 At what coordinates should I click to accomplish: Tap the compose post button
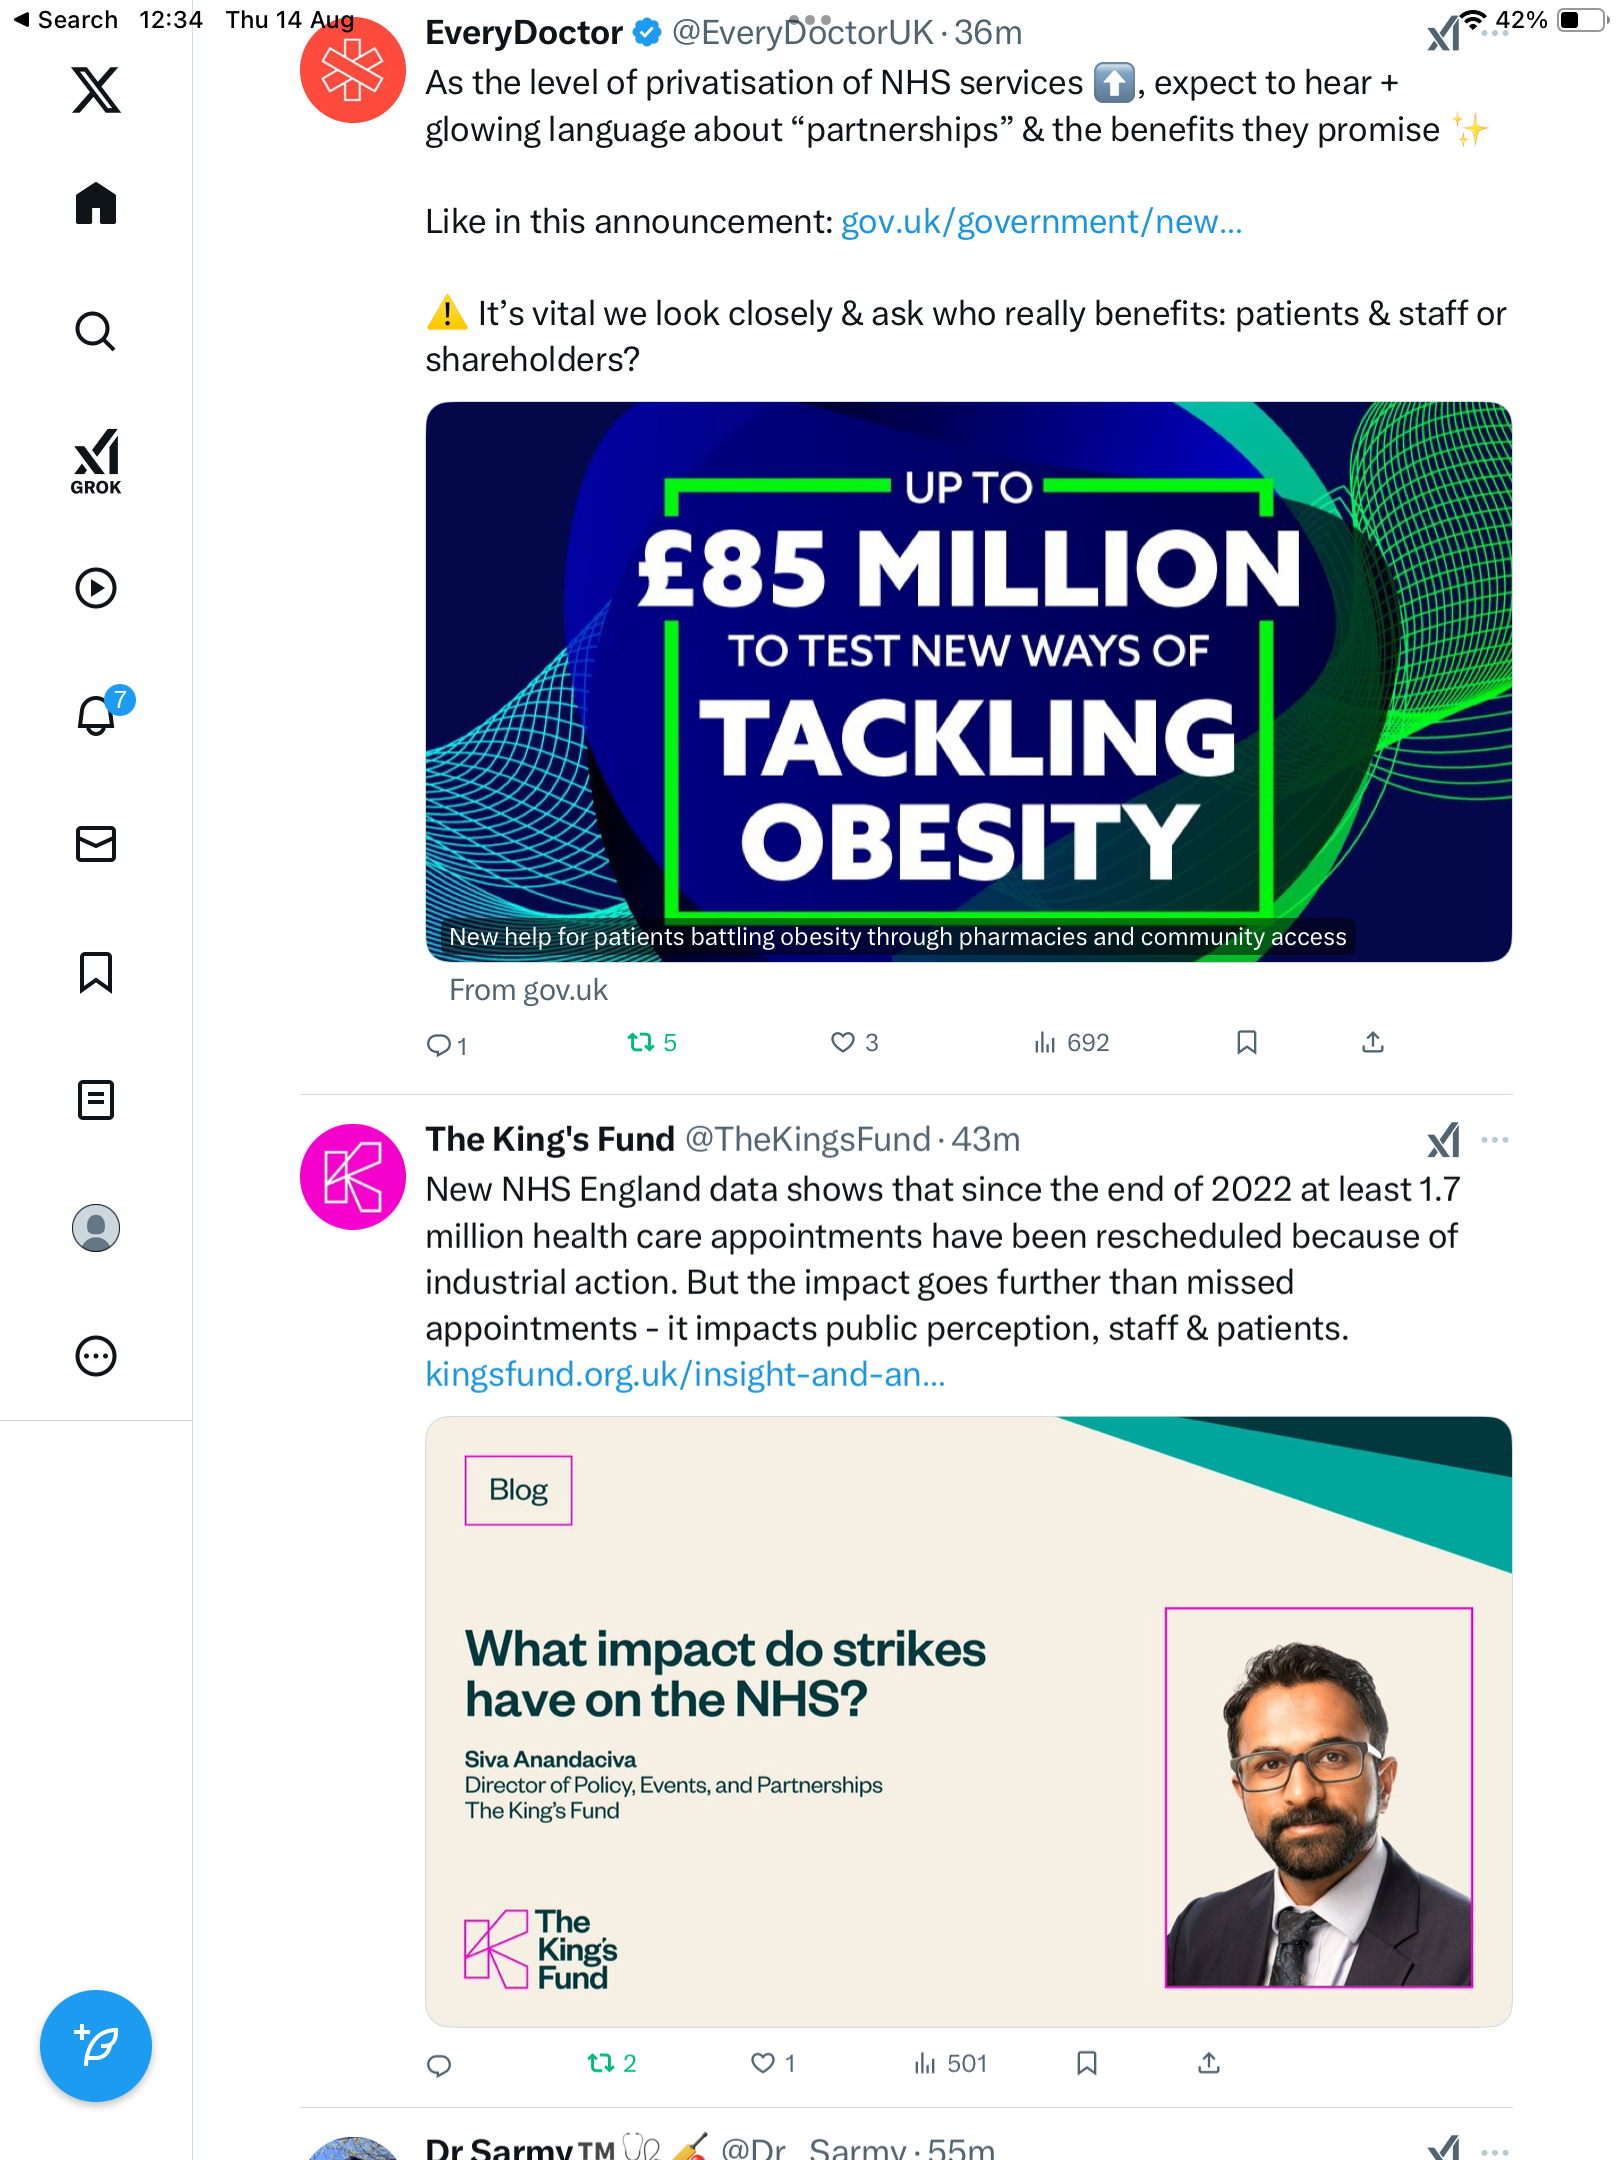click(96, 2046)
